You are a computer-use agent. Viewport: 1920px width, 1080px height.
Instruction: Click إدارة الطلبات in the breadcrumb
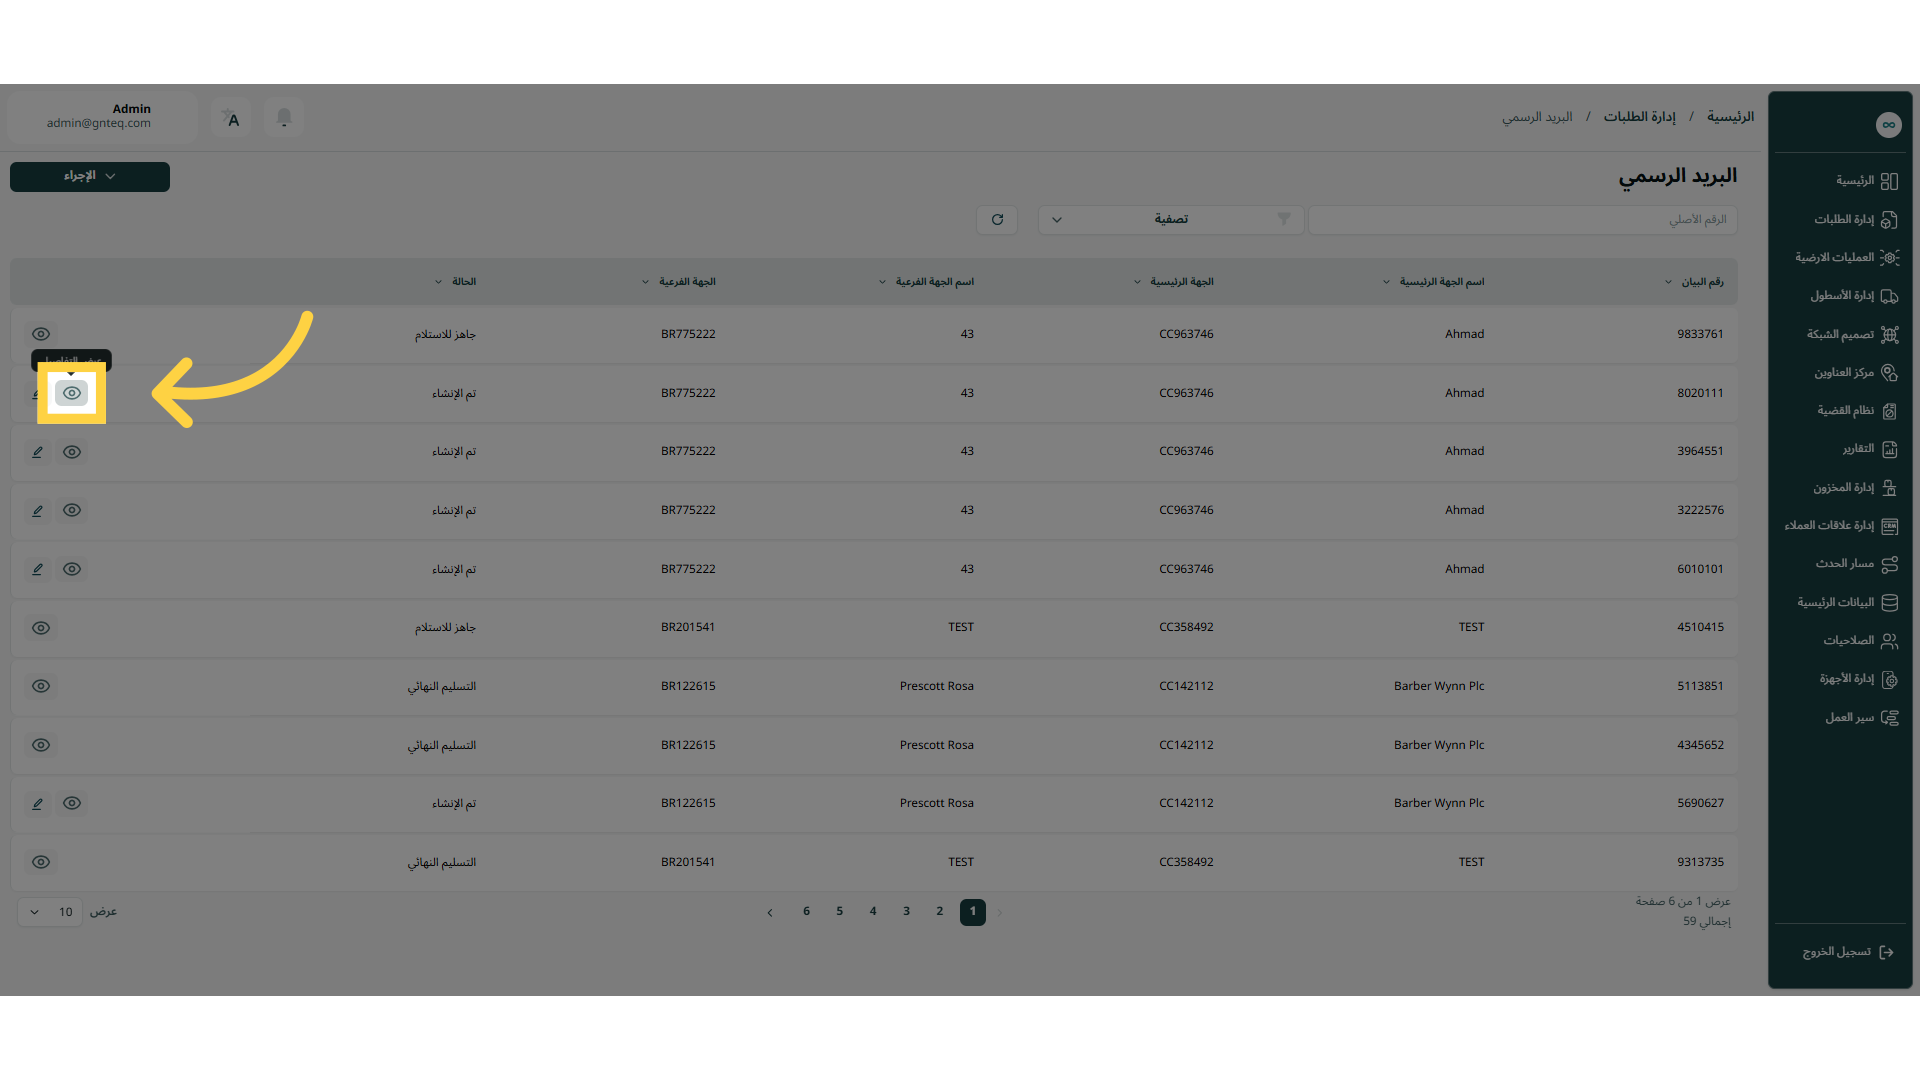pyautogui.click(x=1640, y=117)
